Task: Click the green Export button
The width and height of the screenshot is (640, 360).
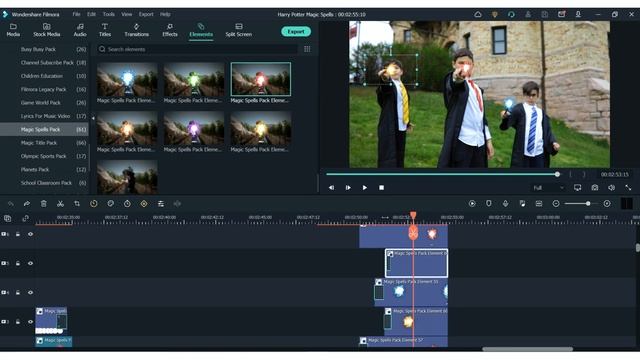Action: tap(296, 31)
